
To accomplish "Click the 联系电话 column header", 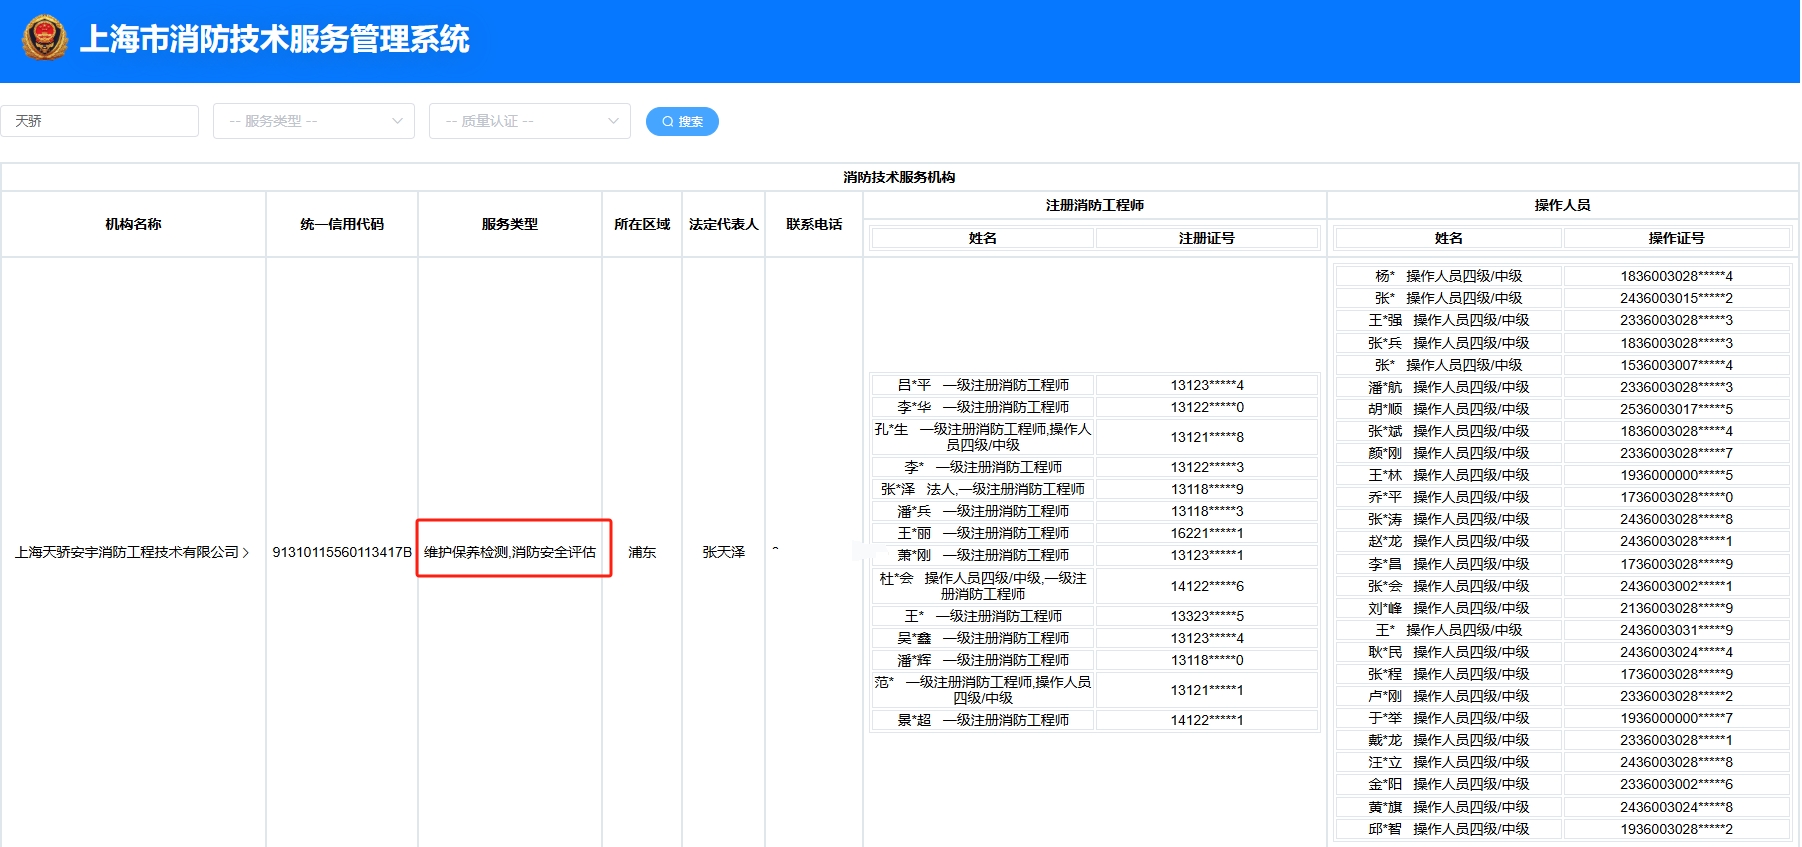I will coord(814,224).
